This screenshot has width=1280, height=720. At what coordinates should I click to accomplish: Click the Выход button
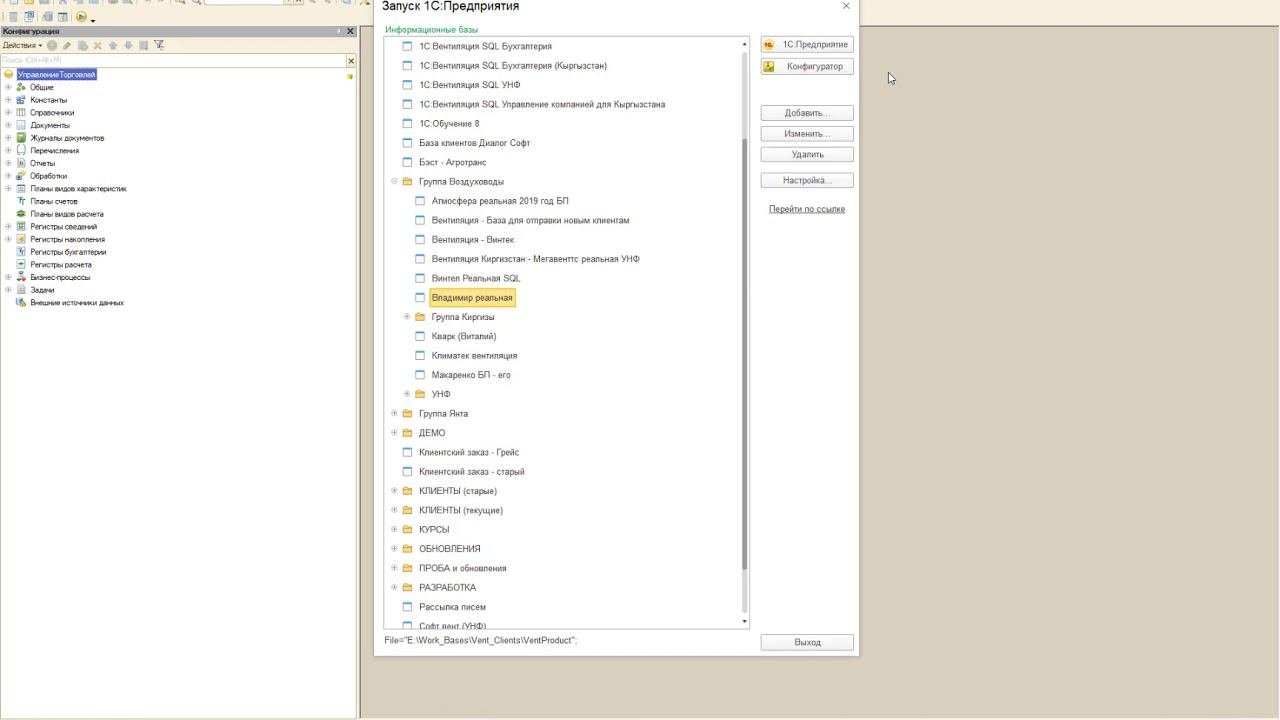807,642
